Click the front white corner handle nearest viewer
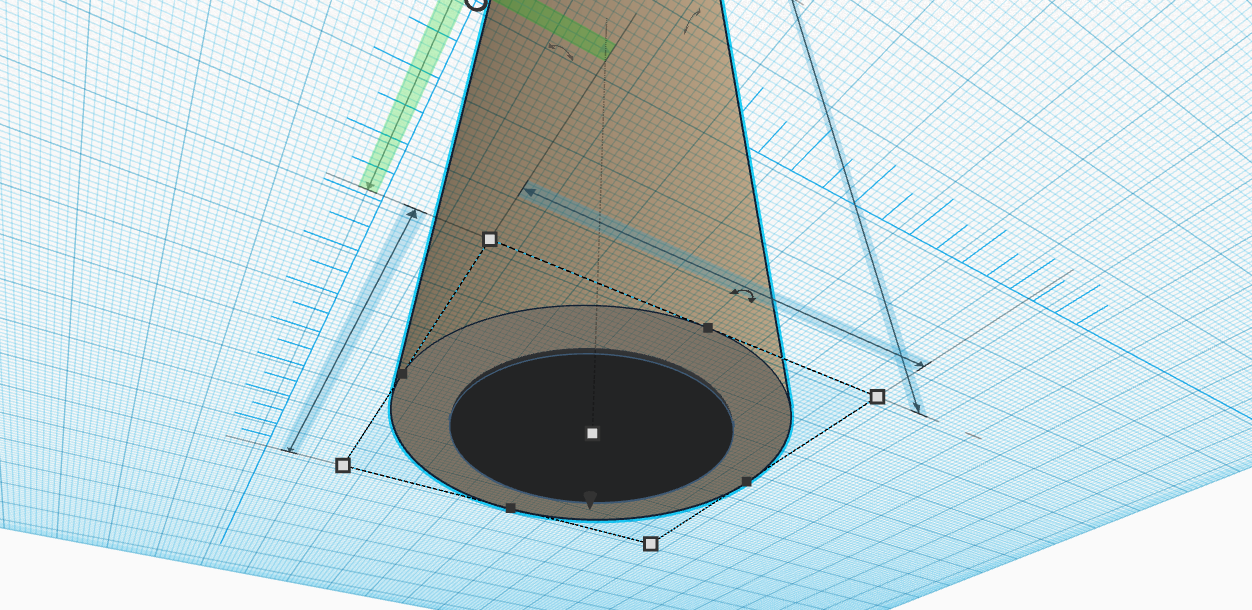This screenshot has width=1252, height=610. (651, 544)
